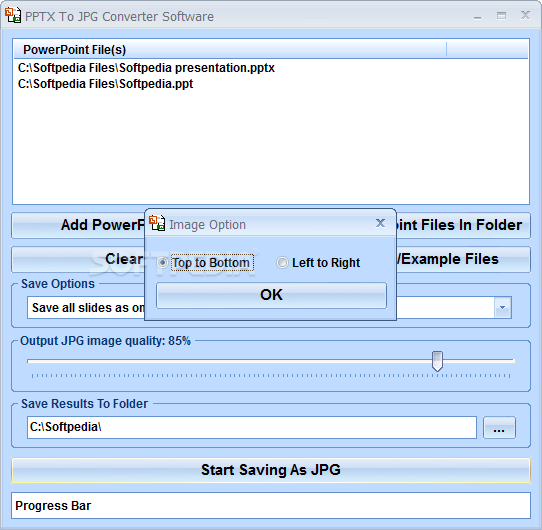
Task: Click the JPG image quality slider handle
Action: [437, 361]
